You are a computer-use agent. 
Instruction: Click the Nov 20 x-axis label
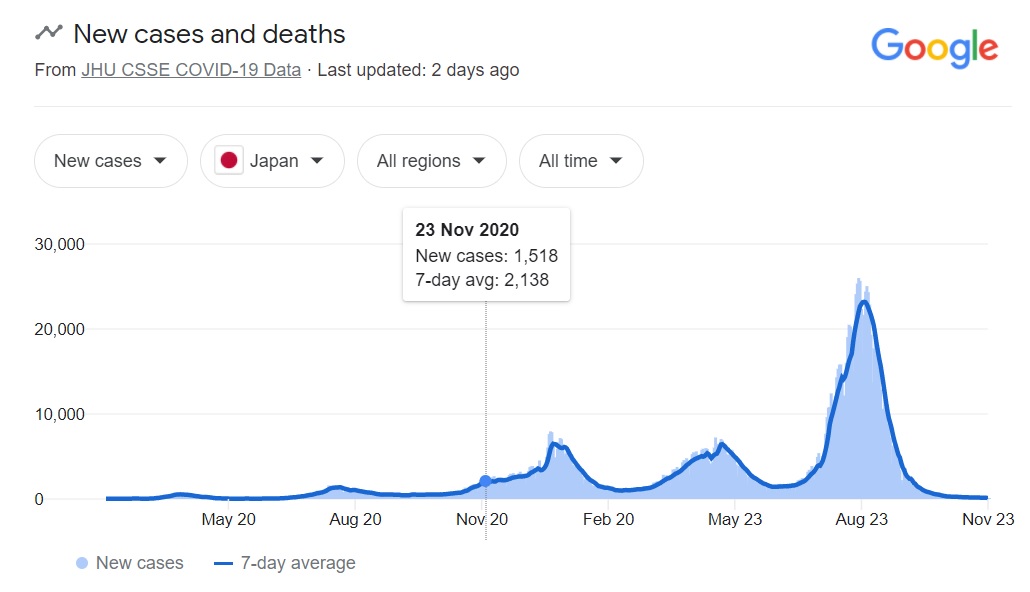482,520
